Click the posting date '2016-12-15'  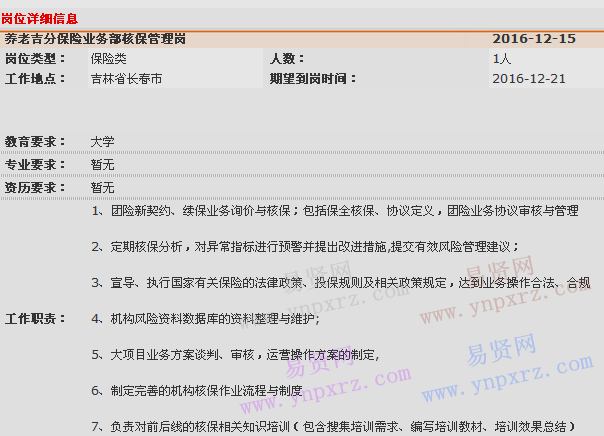534,39
